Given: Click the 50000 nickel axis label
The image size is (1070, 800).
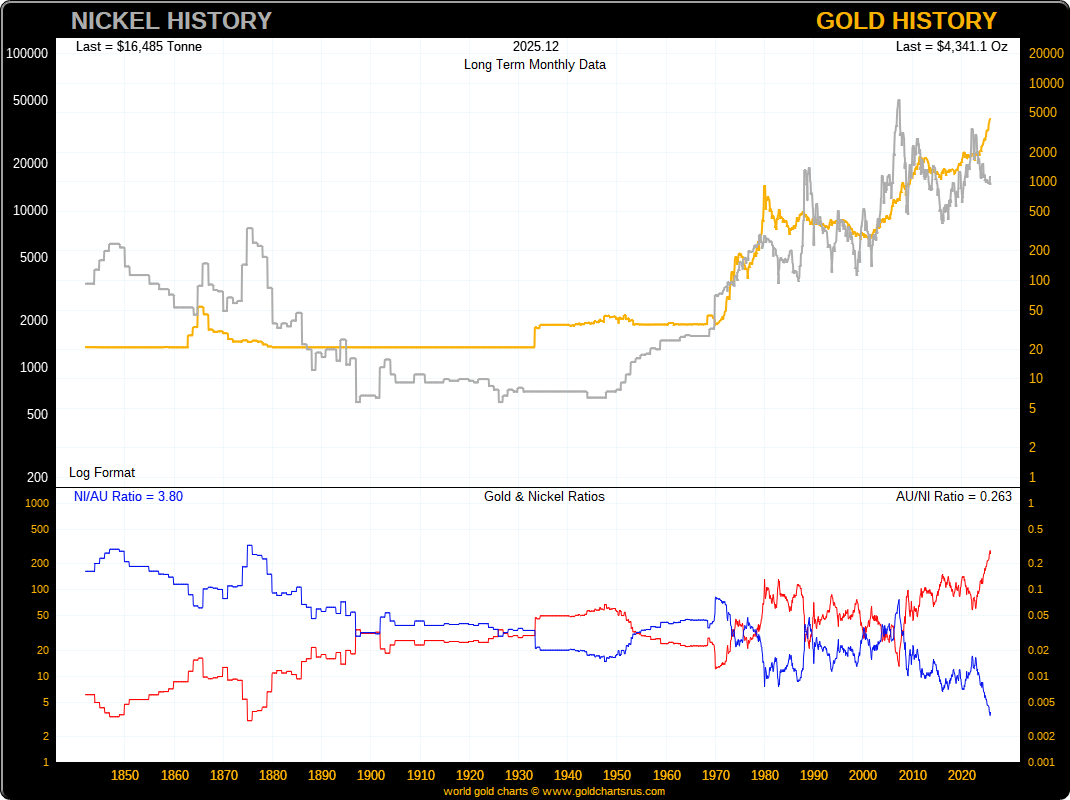Looking at the screenshot, I should (x=30, y=100).
